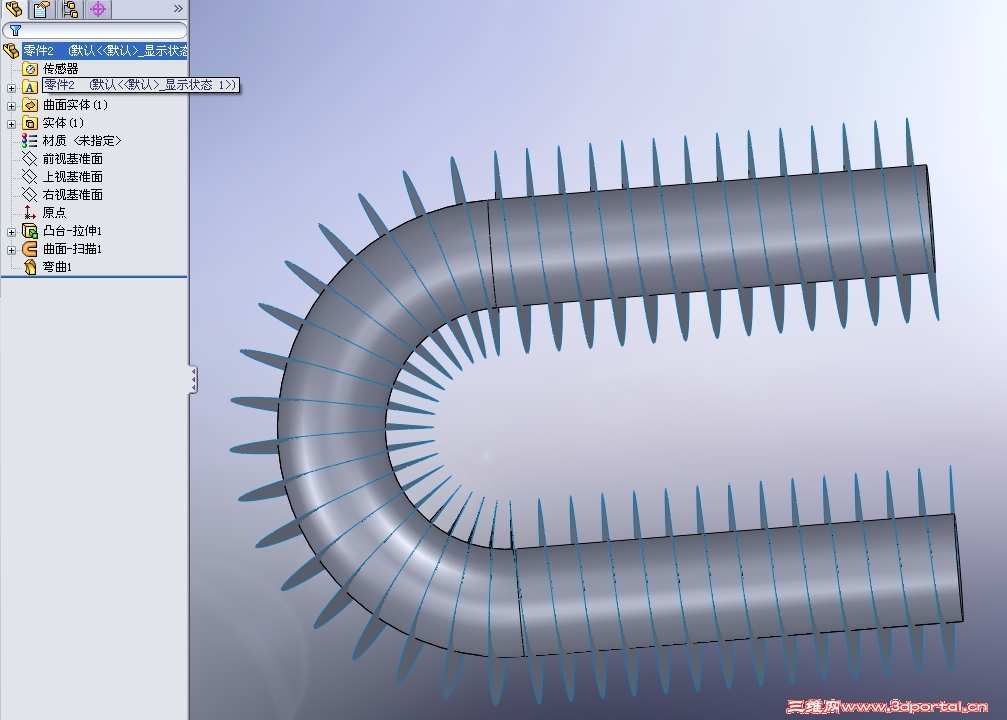This screenshot has width=1007, height=720.
Task: Open the FeatureManager design tree tab
Action: [14, 9]
